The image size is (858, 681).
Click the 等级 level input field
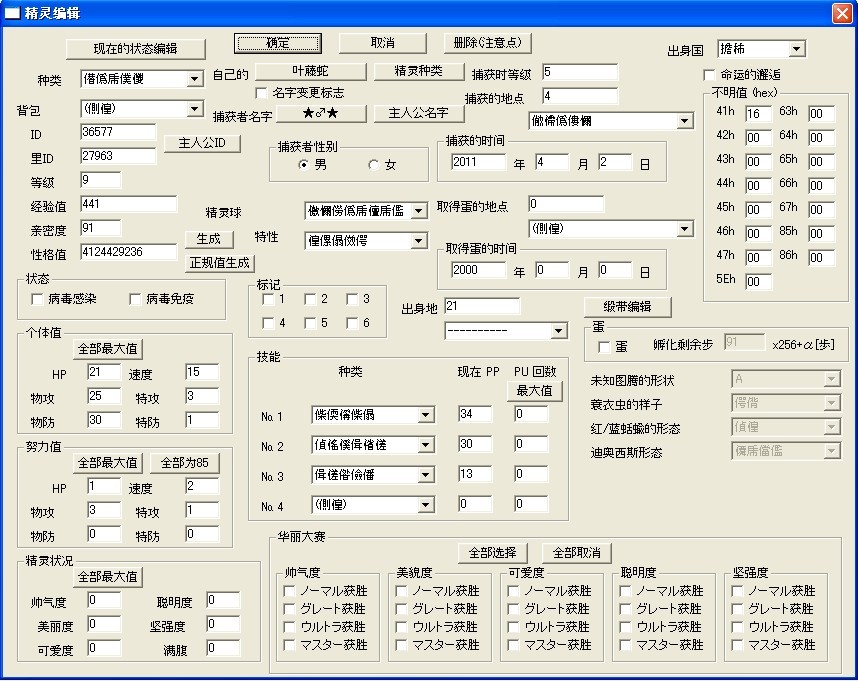101,180
